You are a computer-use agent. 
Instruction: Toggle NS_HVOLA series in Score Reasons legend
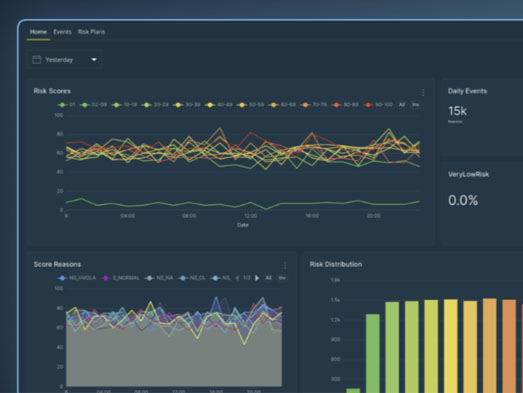(77, 278)
